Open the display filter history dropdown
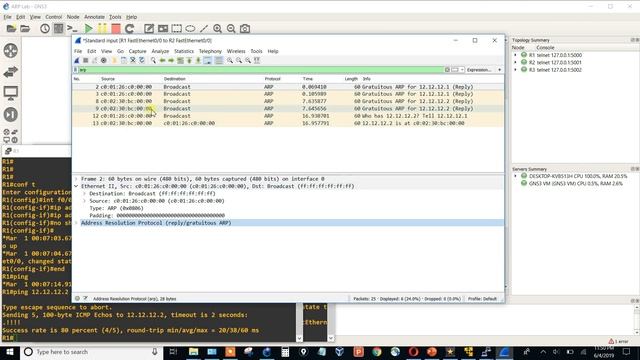Viewport: 640px width, 360px height. (462, 70)
